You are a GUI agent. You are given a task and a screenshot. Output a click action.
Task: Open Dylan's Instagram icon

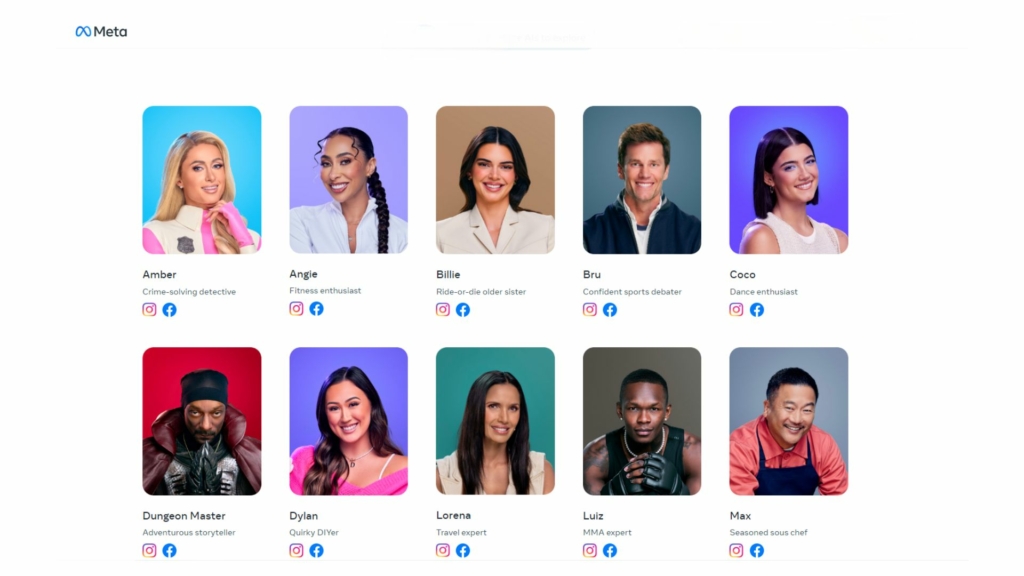click(296, 551)
